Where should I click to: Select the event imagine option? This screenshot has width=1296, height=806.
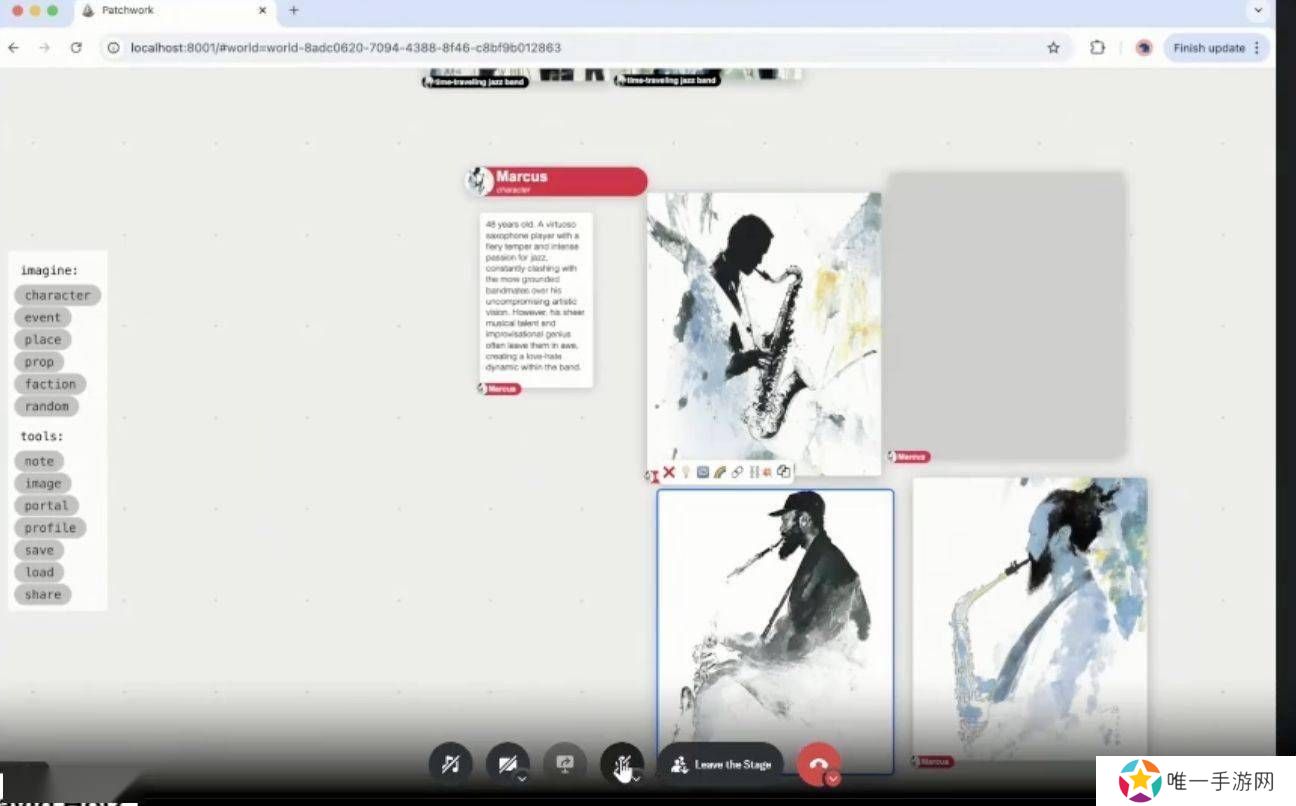(43, 317)
